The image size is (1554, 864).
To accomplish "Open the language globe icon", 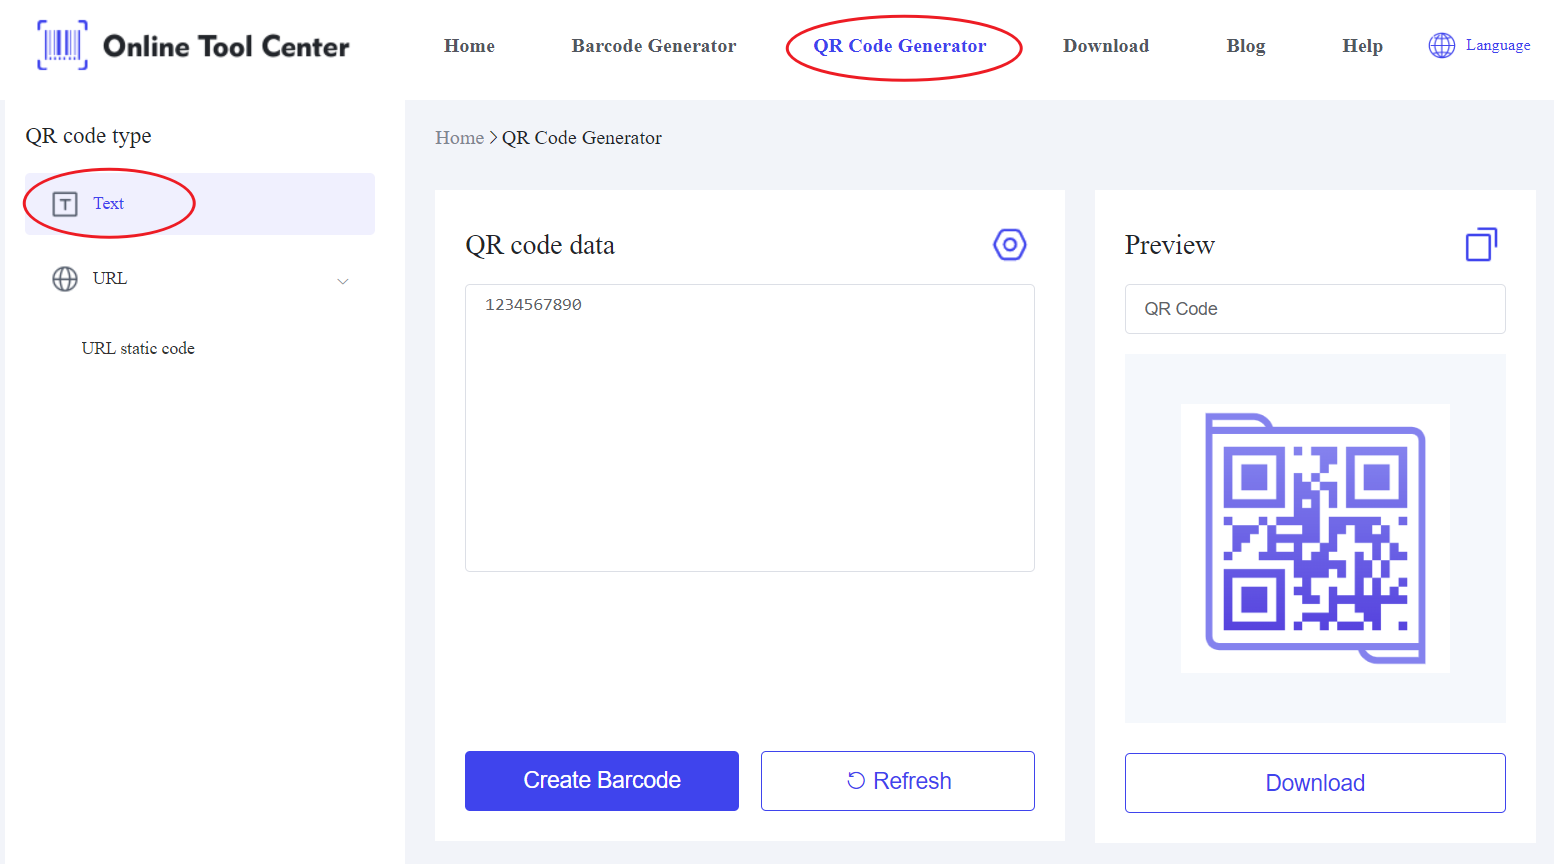I will coord(1441,45).
